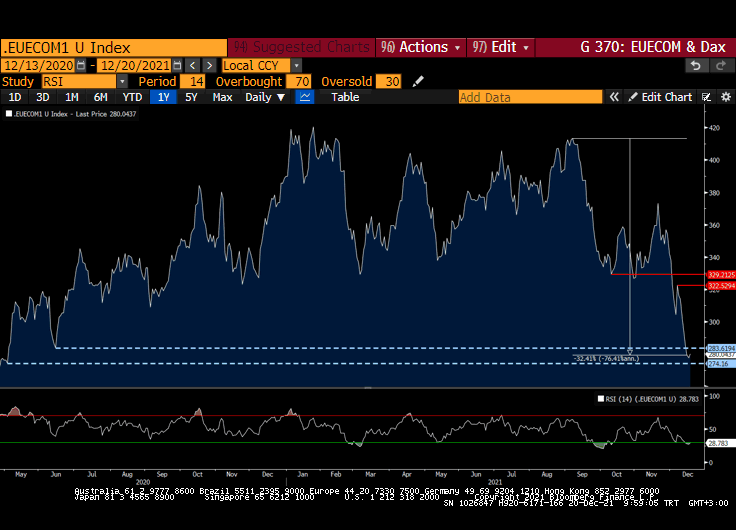Toggle .EUECOM1 U Index legend checkbox

pyautogui.click(x=8, y=114)
